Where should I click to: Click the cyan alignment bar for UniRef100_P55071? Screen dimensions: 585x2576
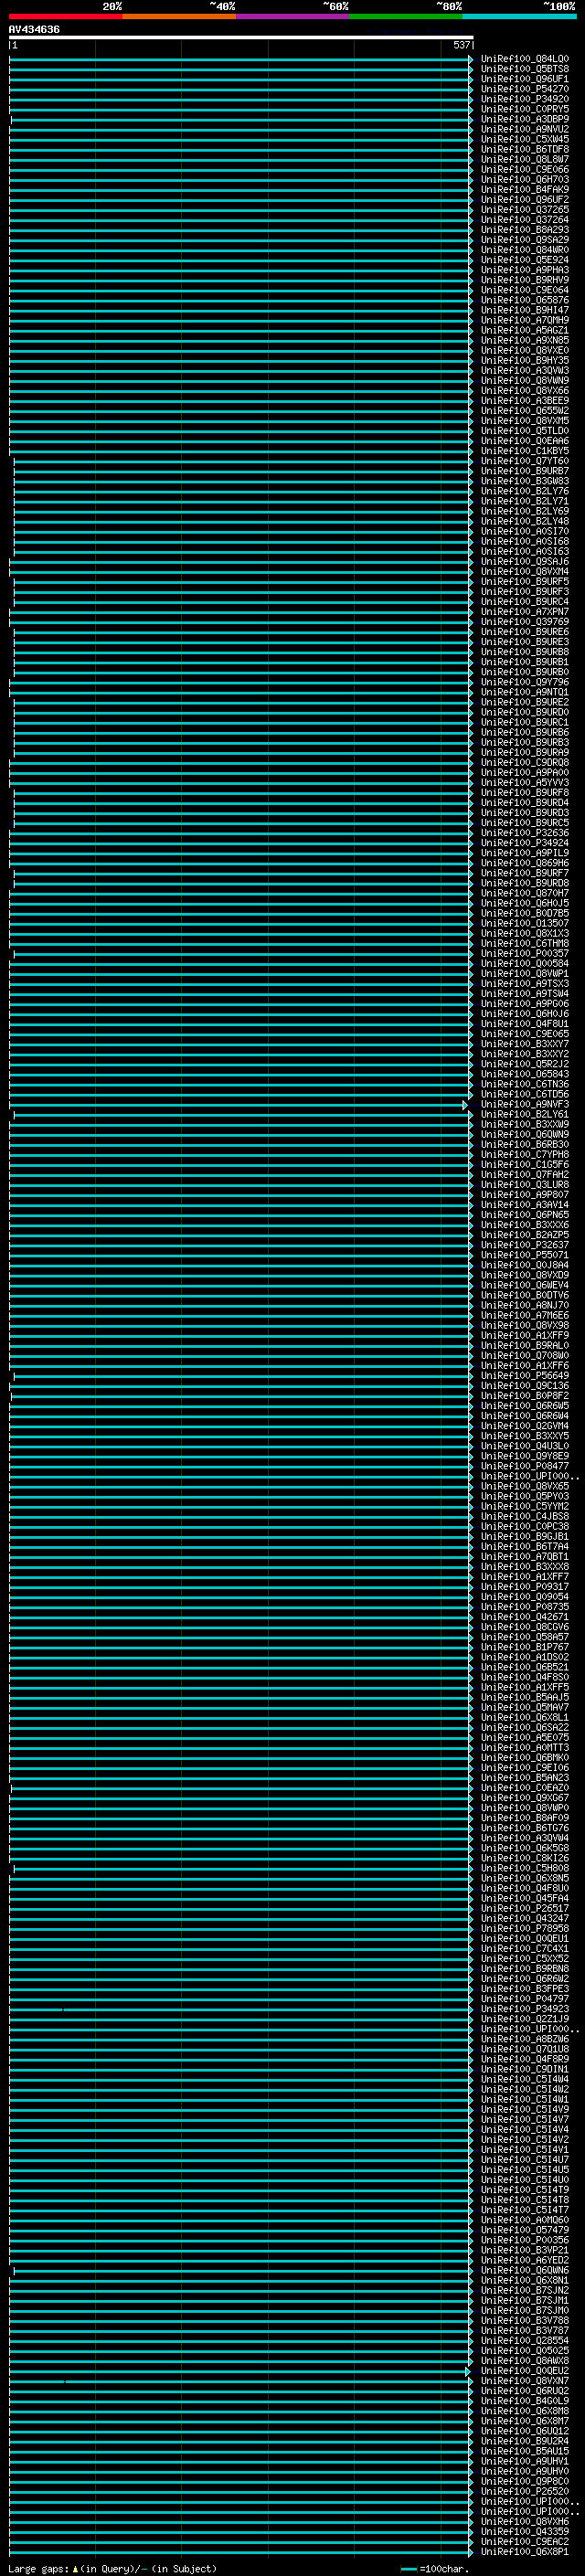pos(241,1255)
